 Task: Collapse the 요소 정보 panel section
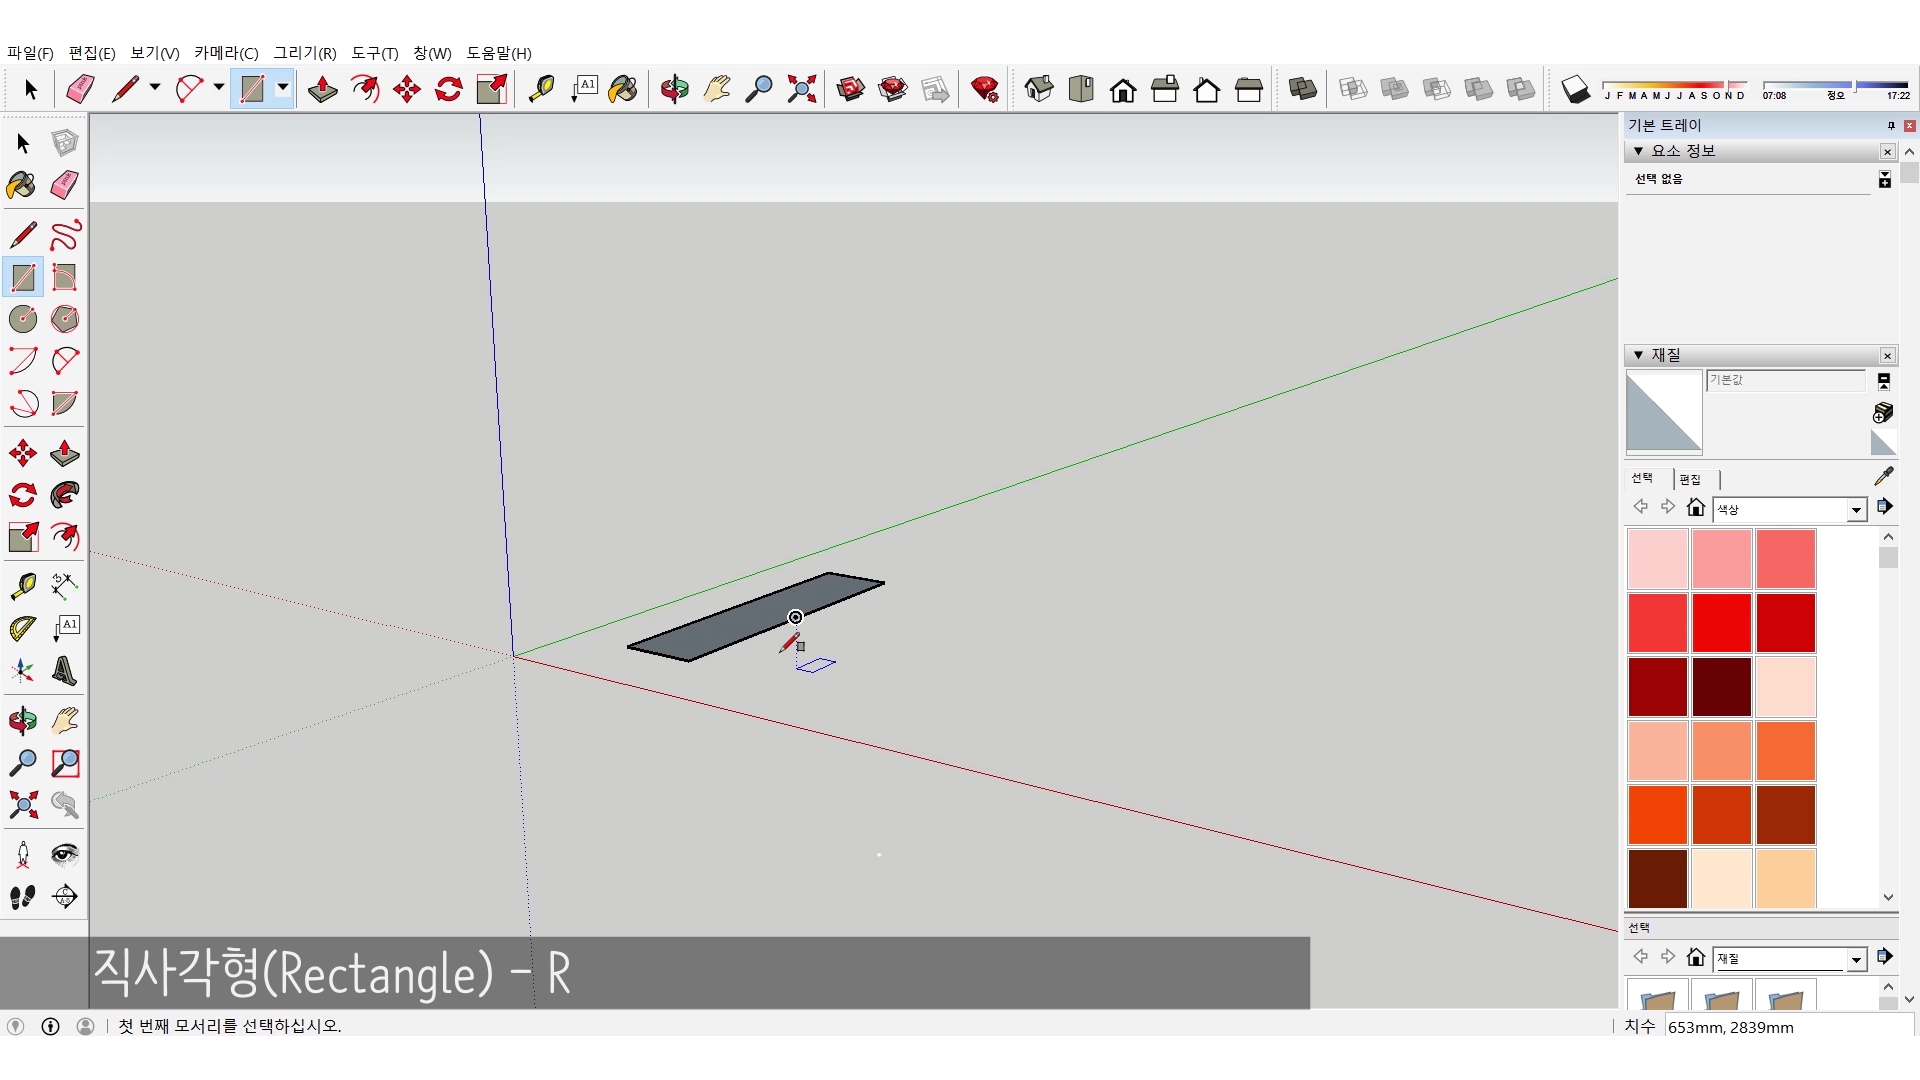pos(1638,151)
